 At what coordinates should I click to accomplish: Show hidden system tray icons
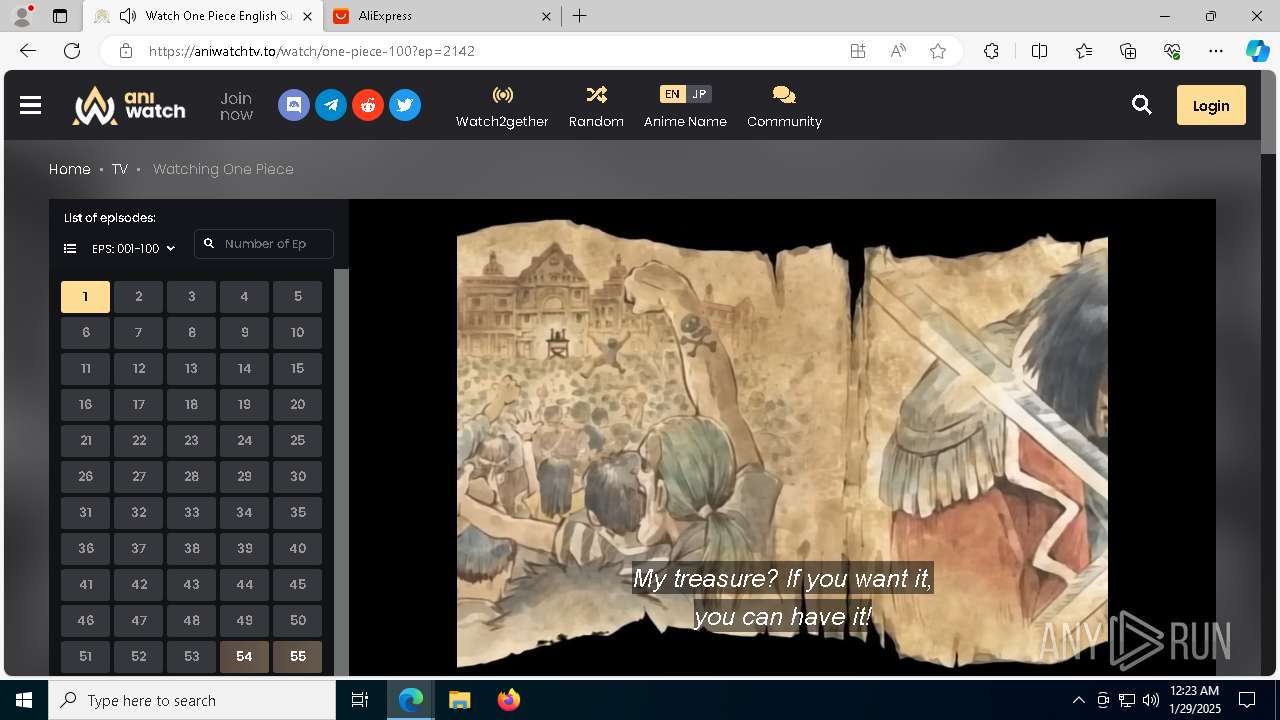[x=1078, y=700]
